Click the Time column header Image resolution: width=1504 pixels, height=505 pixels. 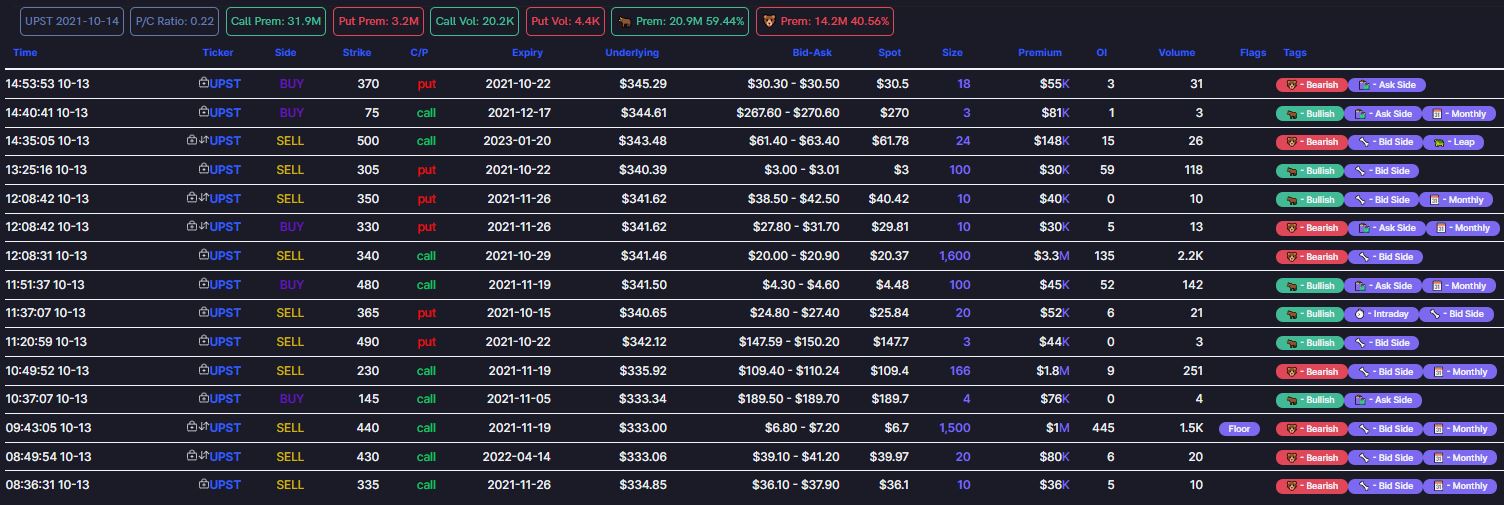point(26,53)
